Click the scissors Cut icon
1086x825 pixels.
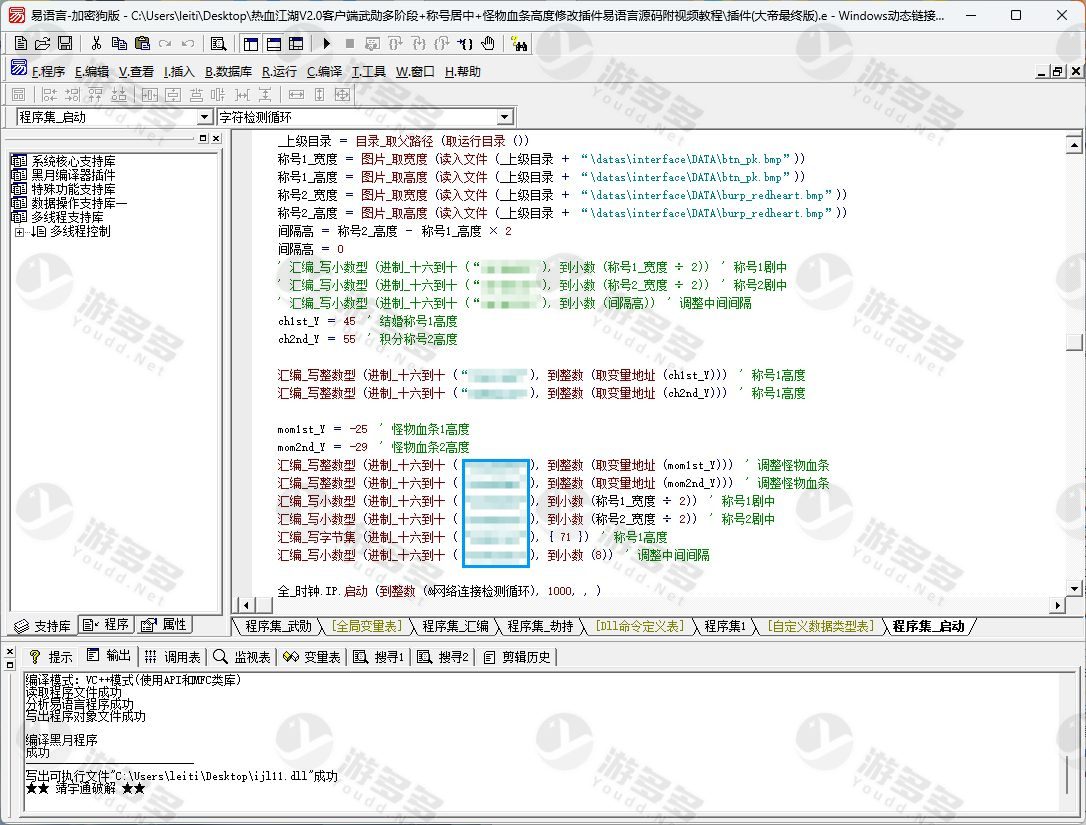coord(96,43)
